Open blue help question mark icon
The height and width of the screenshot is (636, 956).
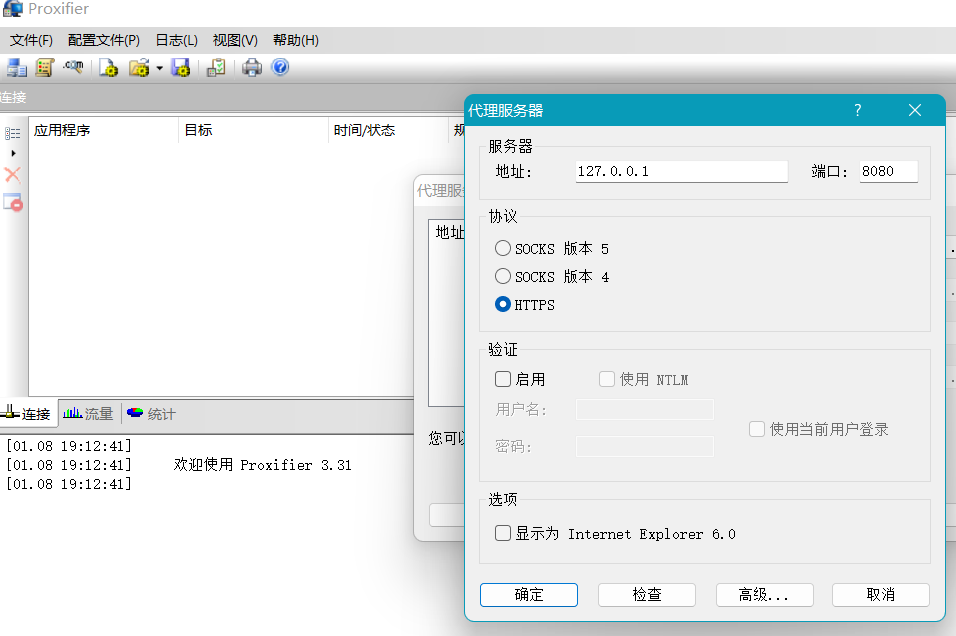[x=280, y=67]
